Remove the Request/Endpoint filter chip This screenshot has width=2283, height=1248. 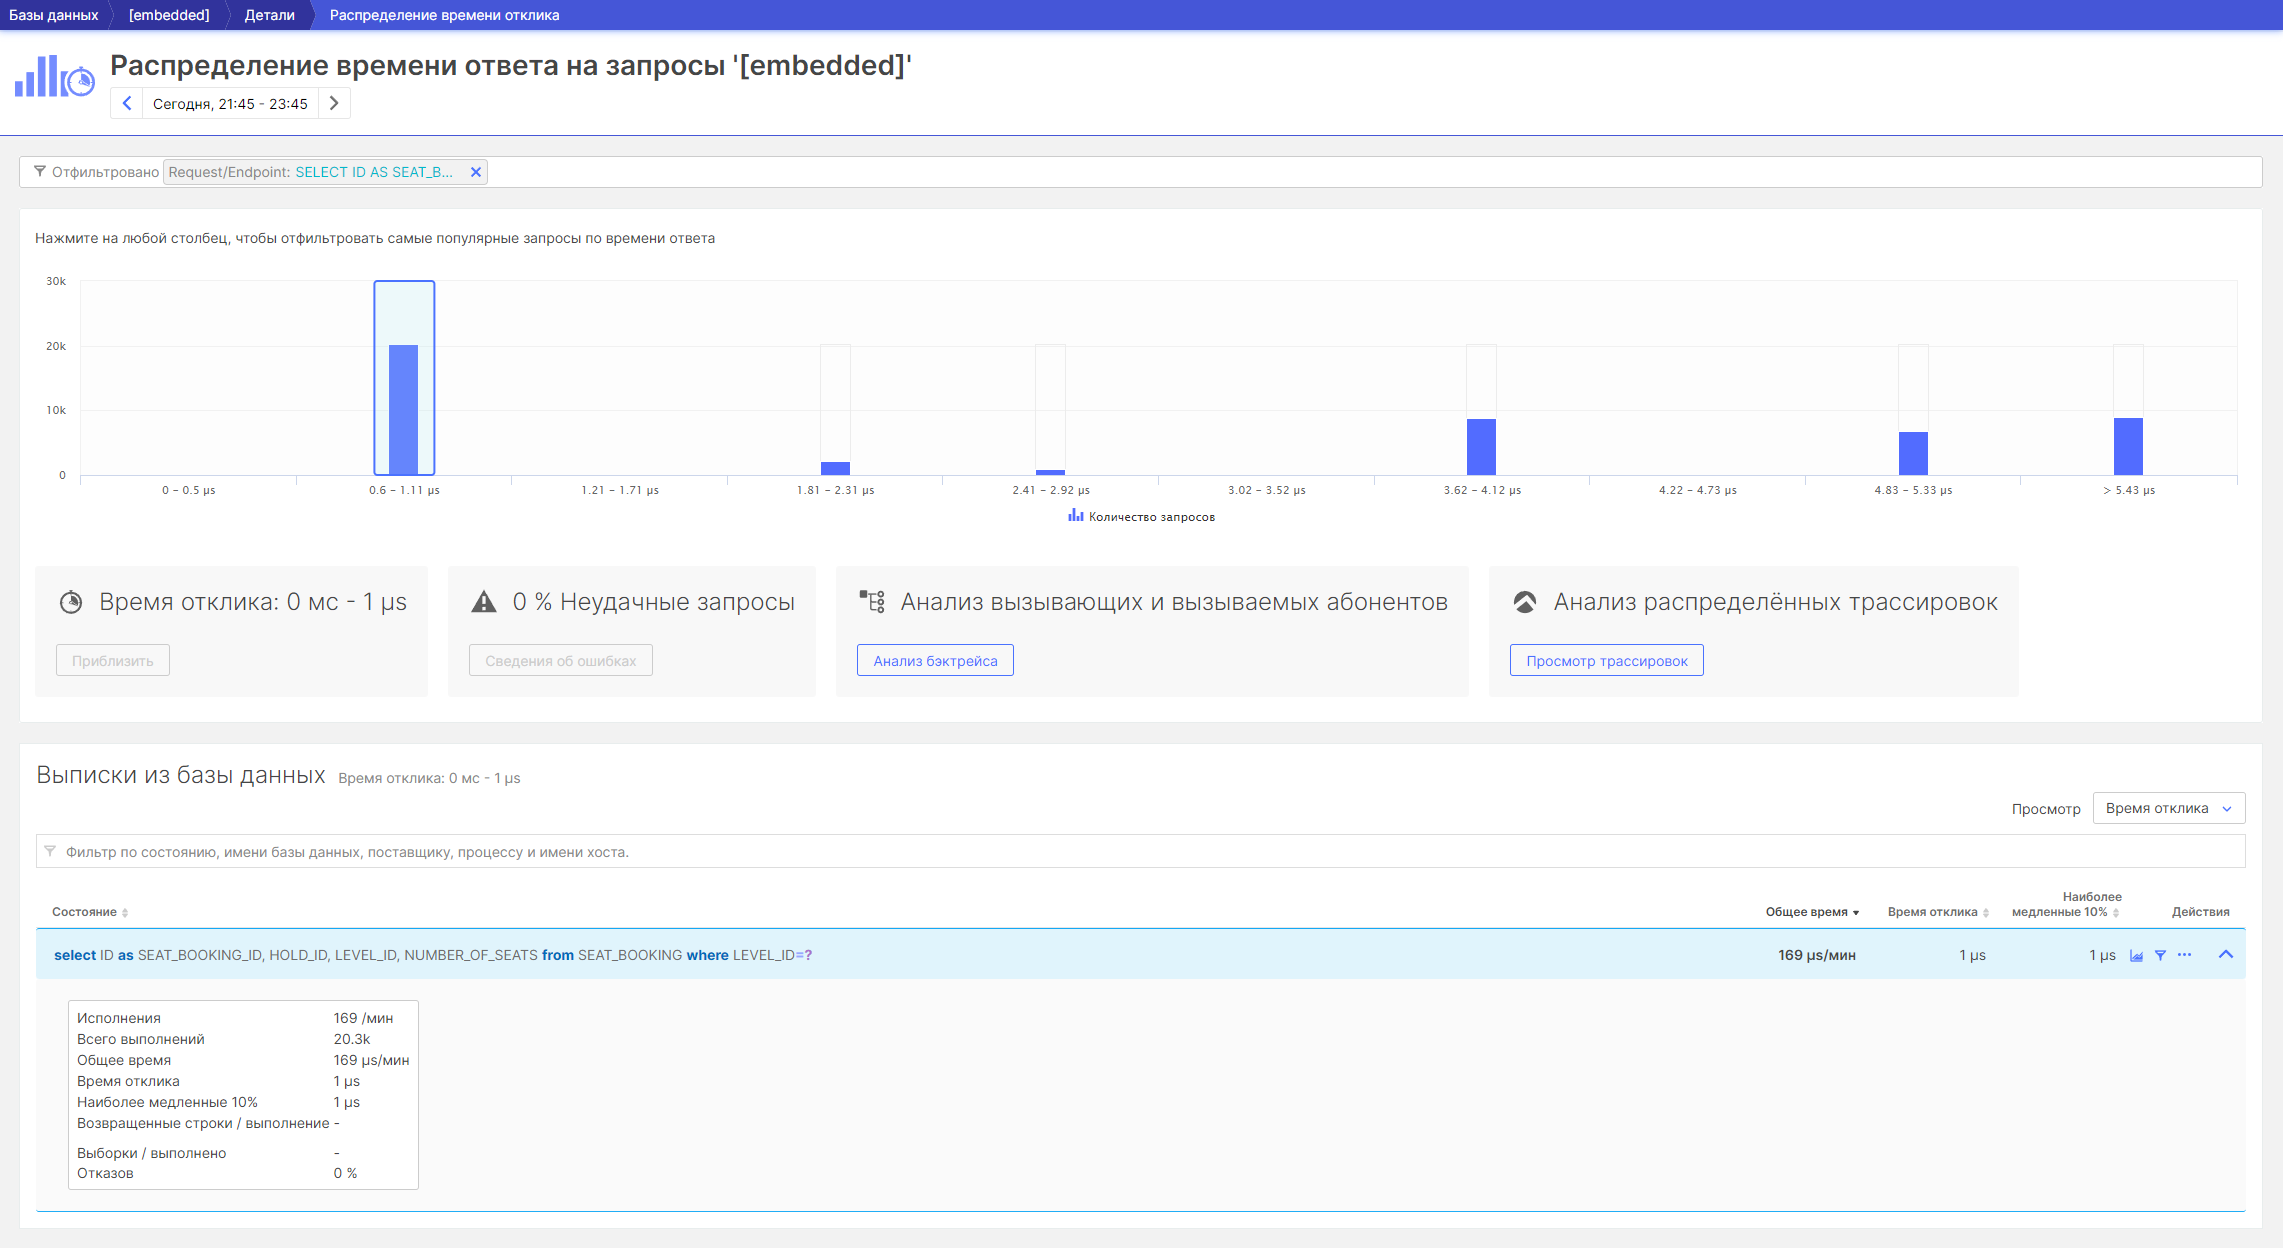pos(476,172)
